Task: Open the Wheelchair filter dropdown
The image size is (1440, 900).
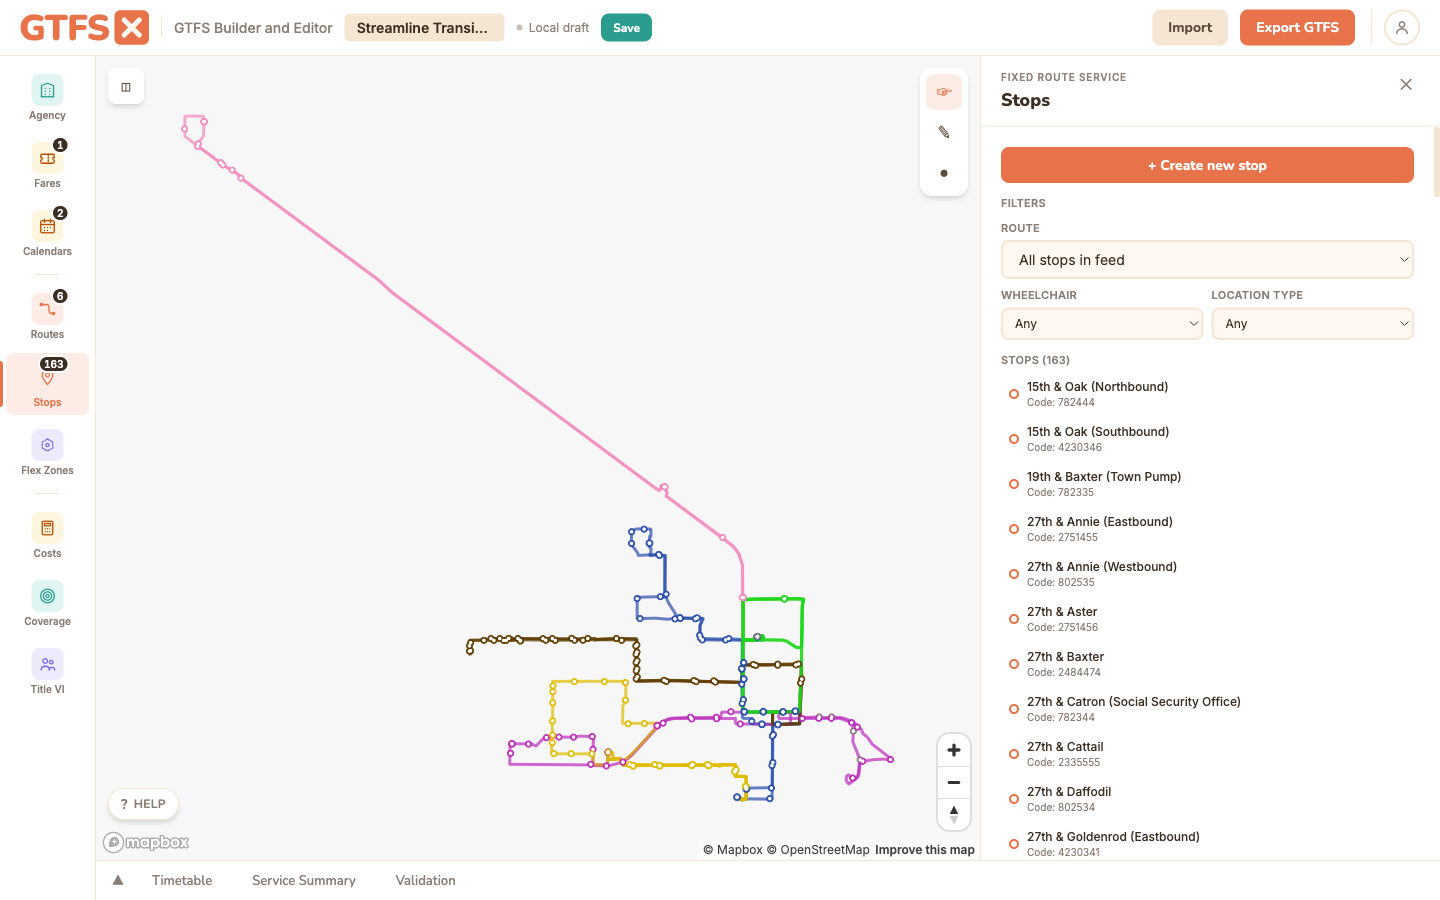Action: 1102,324
